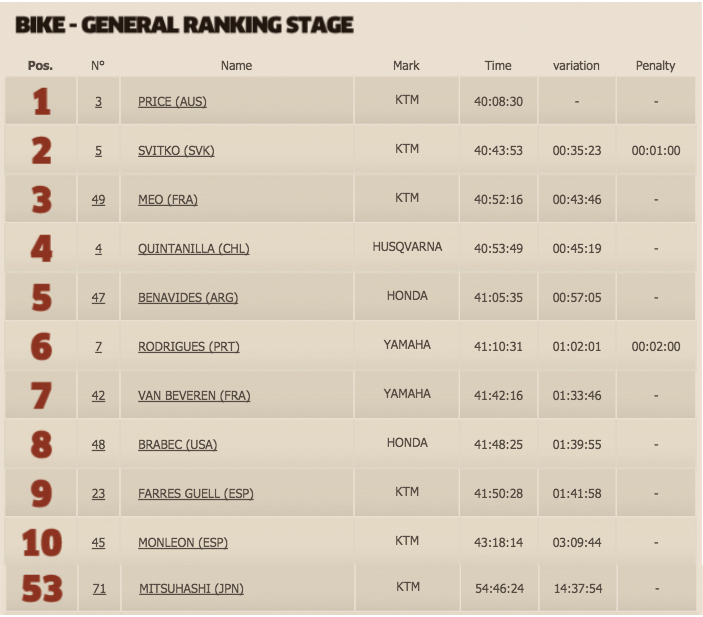Click bike number 23 link
This screenshot has width=703, height=617.
(x=98, y=494)
